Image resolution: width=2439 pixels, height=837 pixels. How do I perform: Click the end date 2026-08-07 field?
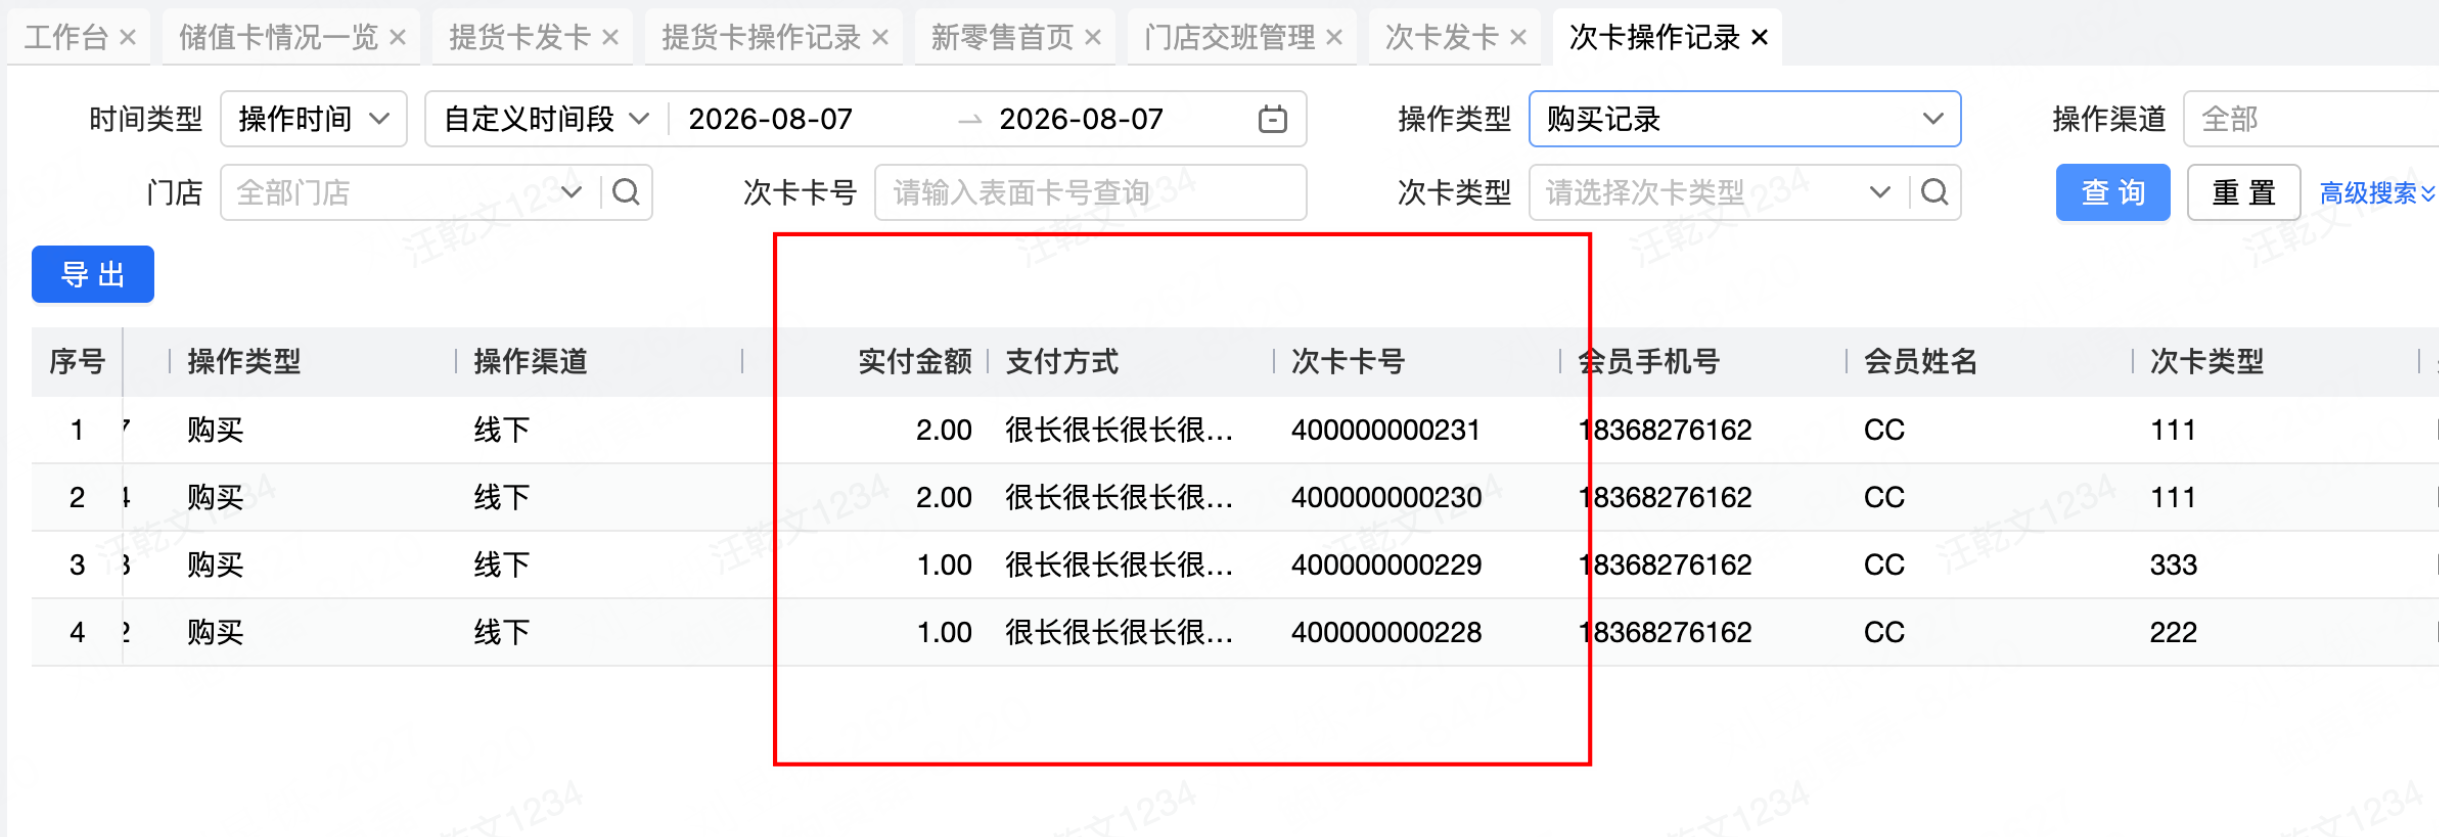tap(1081, 119)
